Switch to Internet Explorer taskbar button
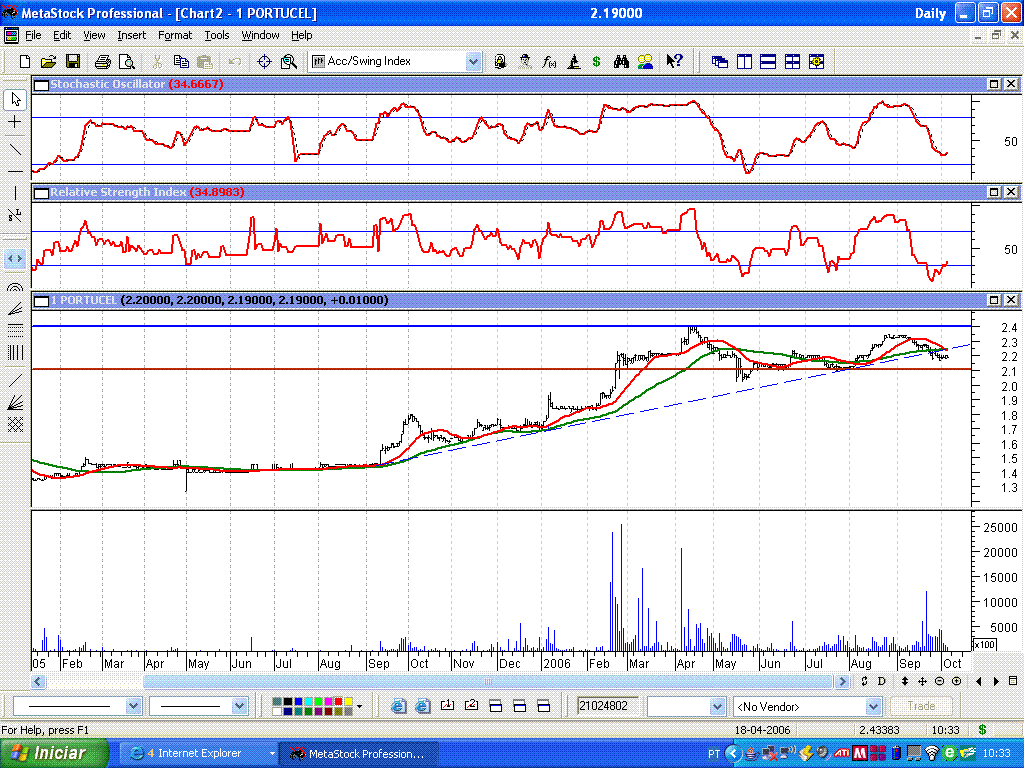 click(198, 753)
